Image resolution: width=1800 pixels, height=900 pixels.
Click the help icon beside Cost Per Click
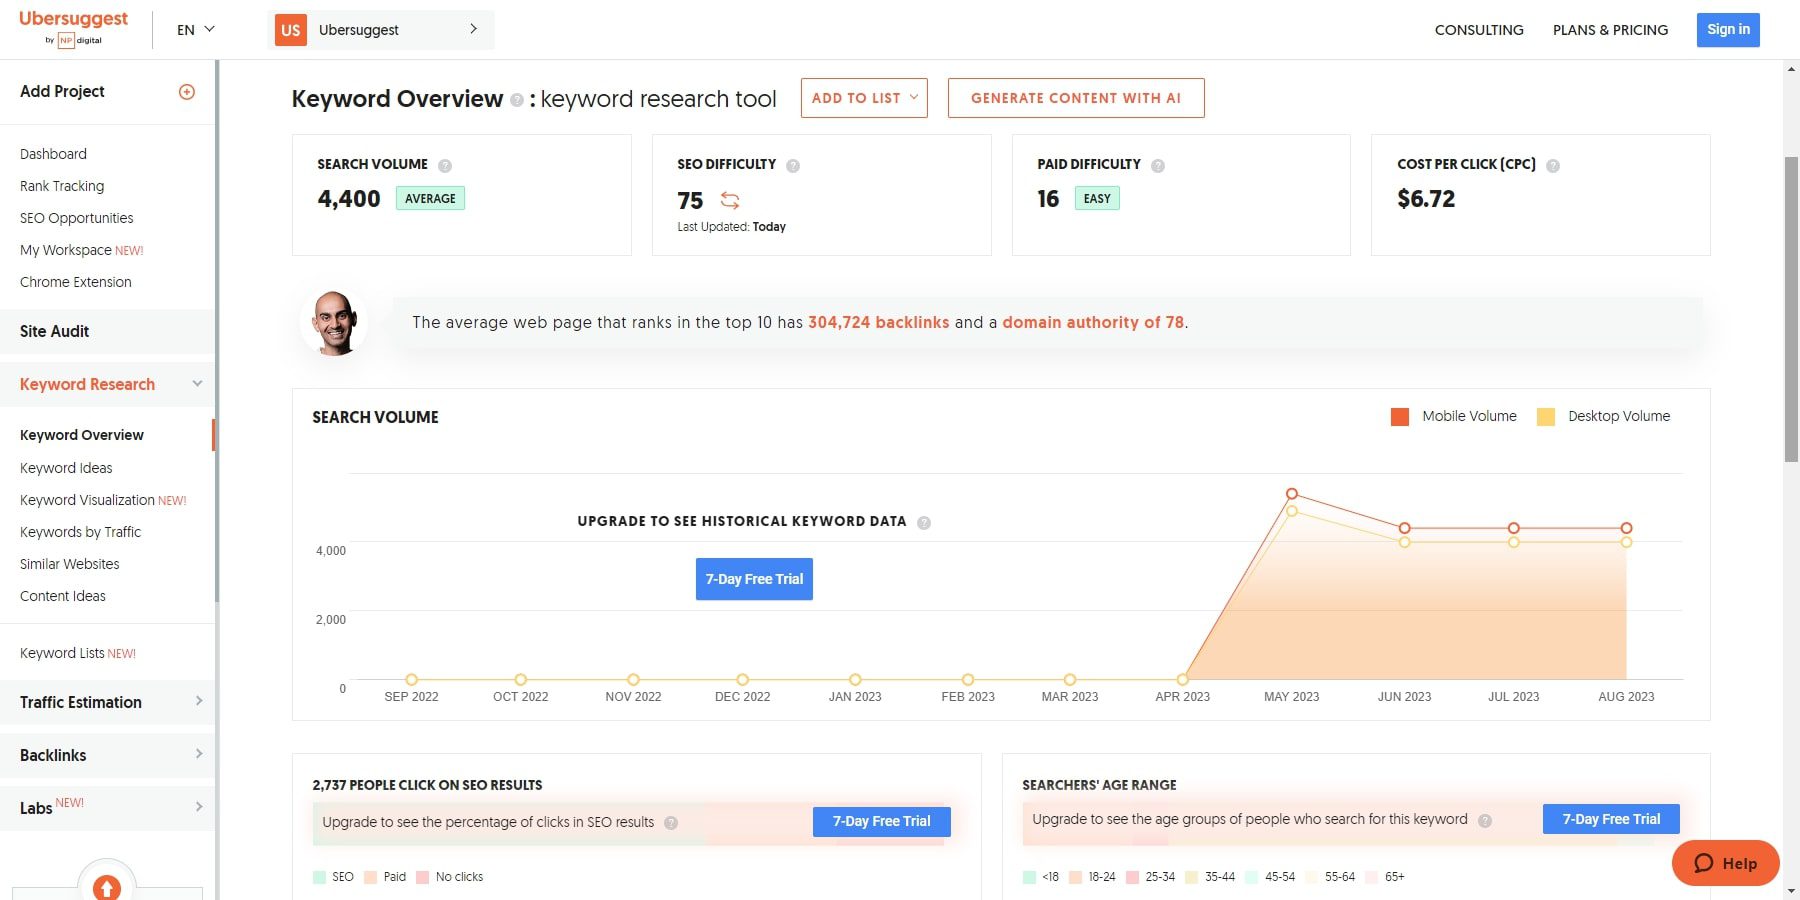click(x=1553, y=164)
